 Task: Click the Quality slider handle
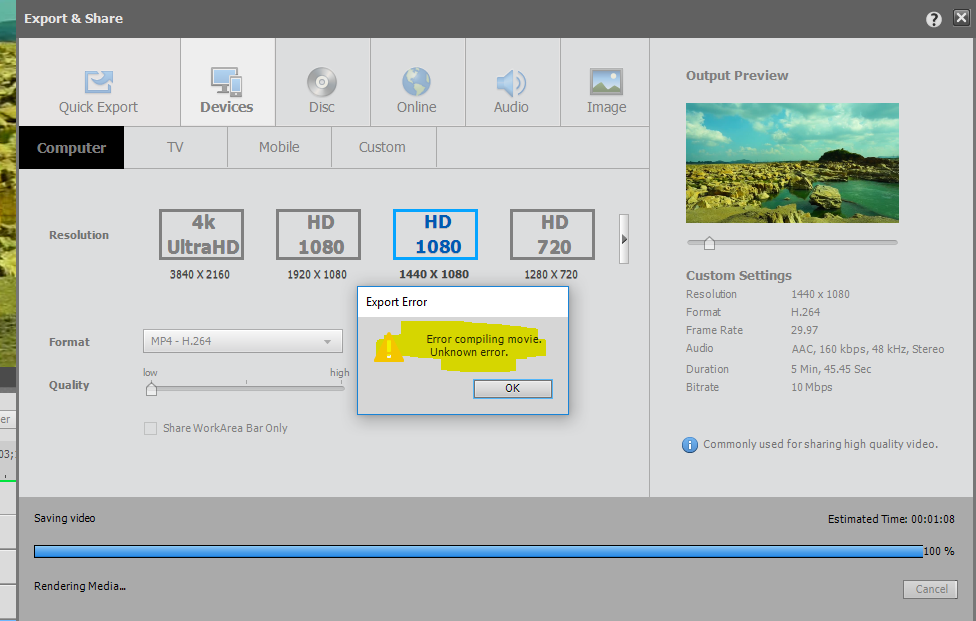pyautogui.click(x=151, y=390)
